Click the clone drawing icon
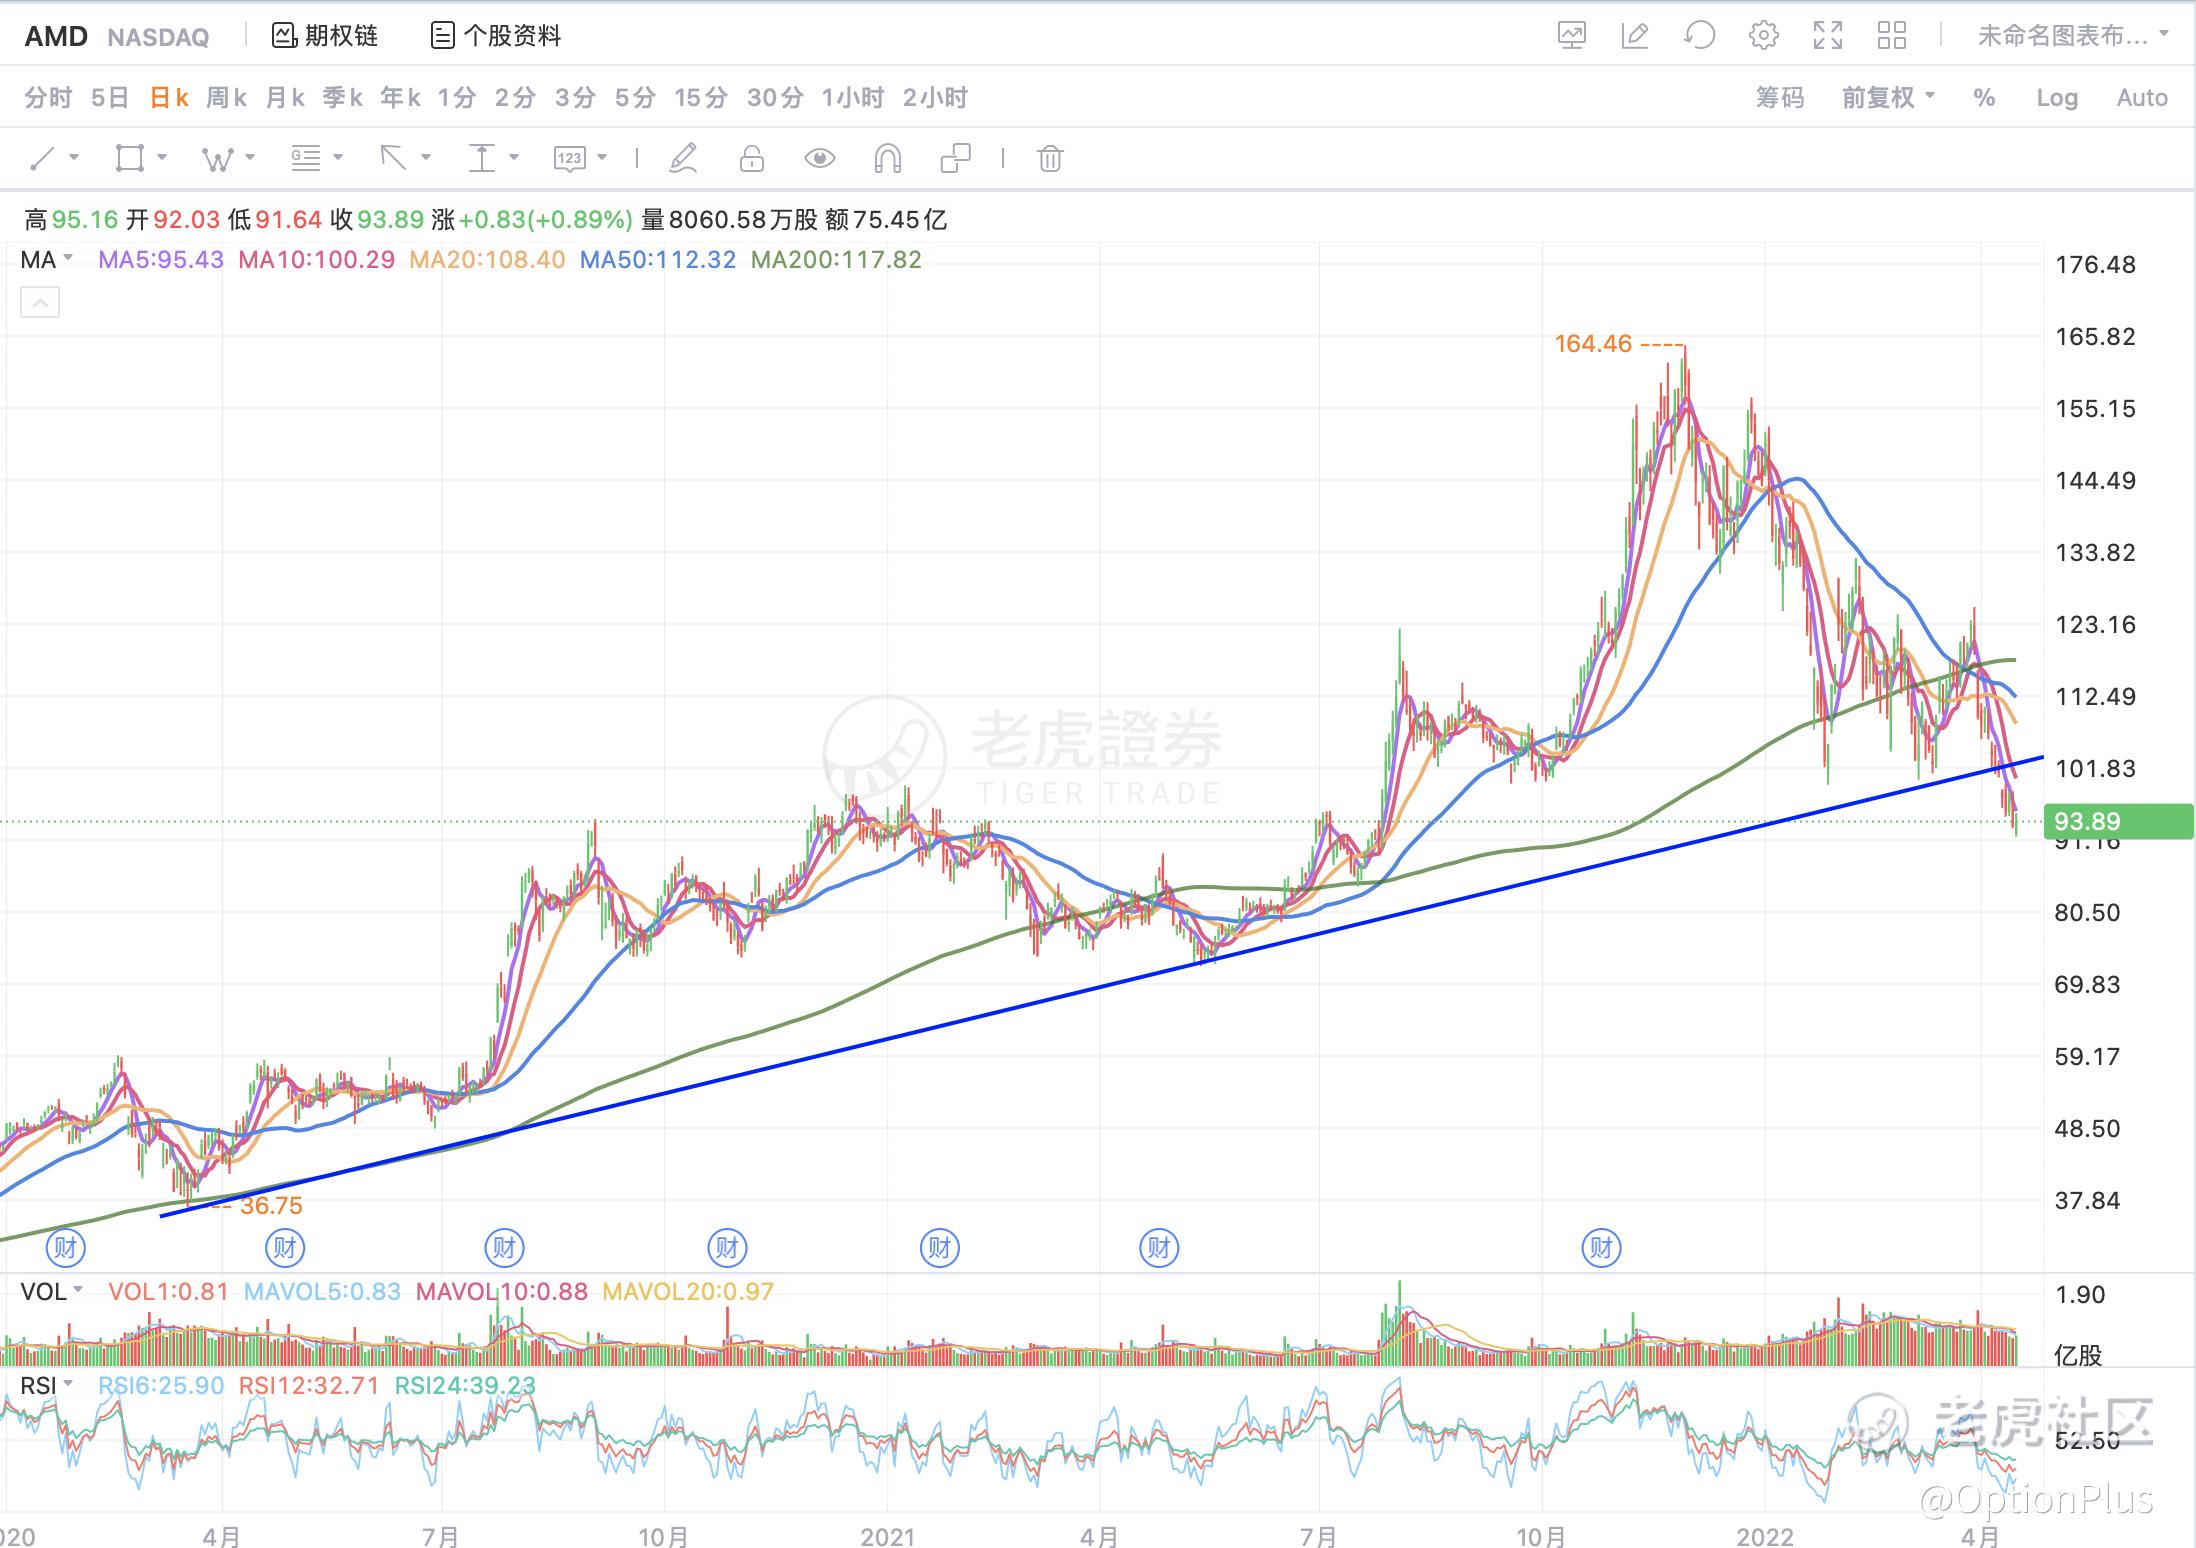2196x1548 pixels. (x=956, y=158)
